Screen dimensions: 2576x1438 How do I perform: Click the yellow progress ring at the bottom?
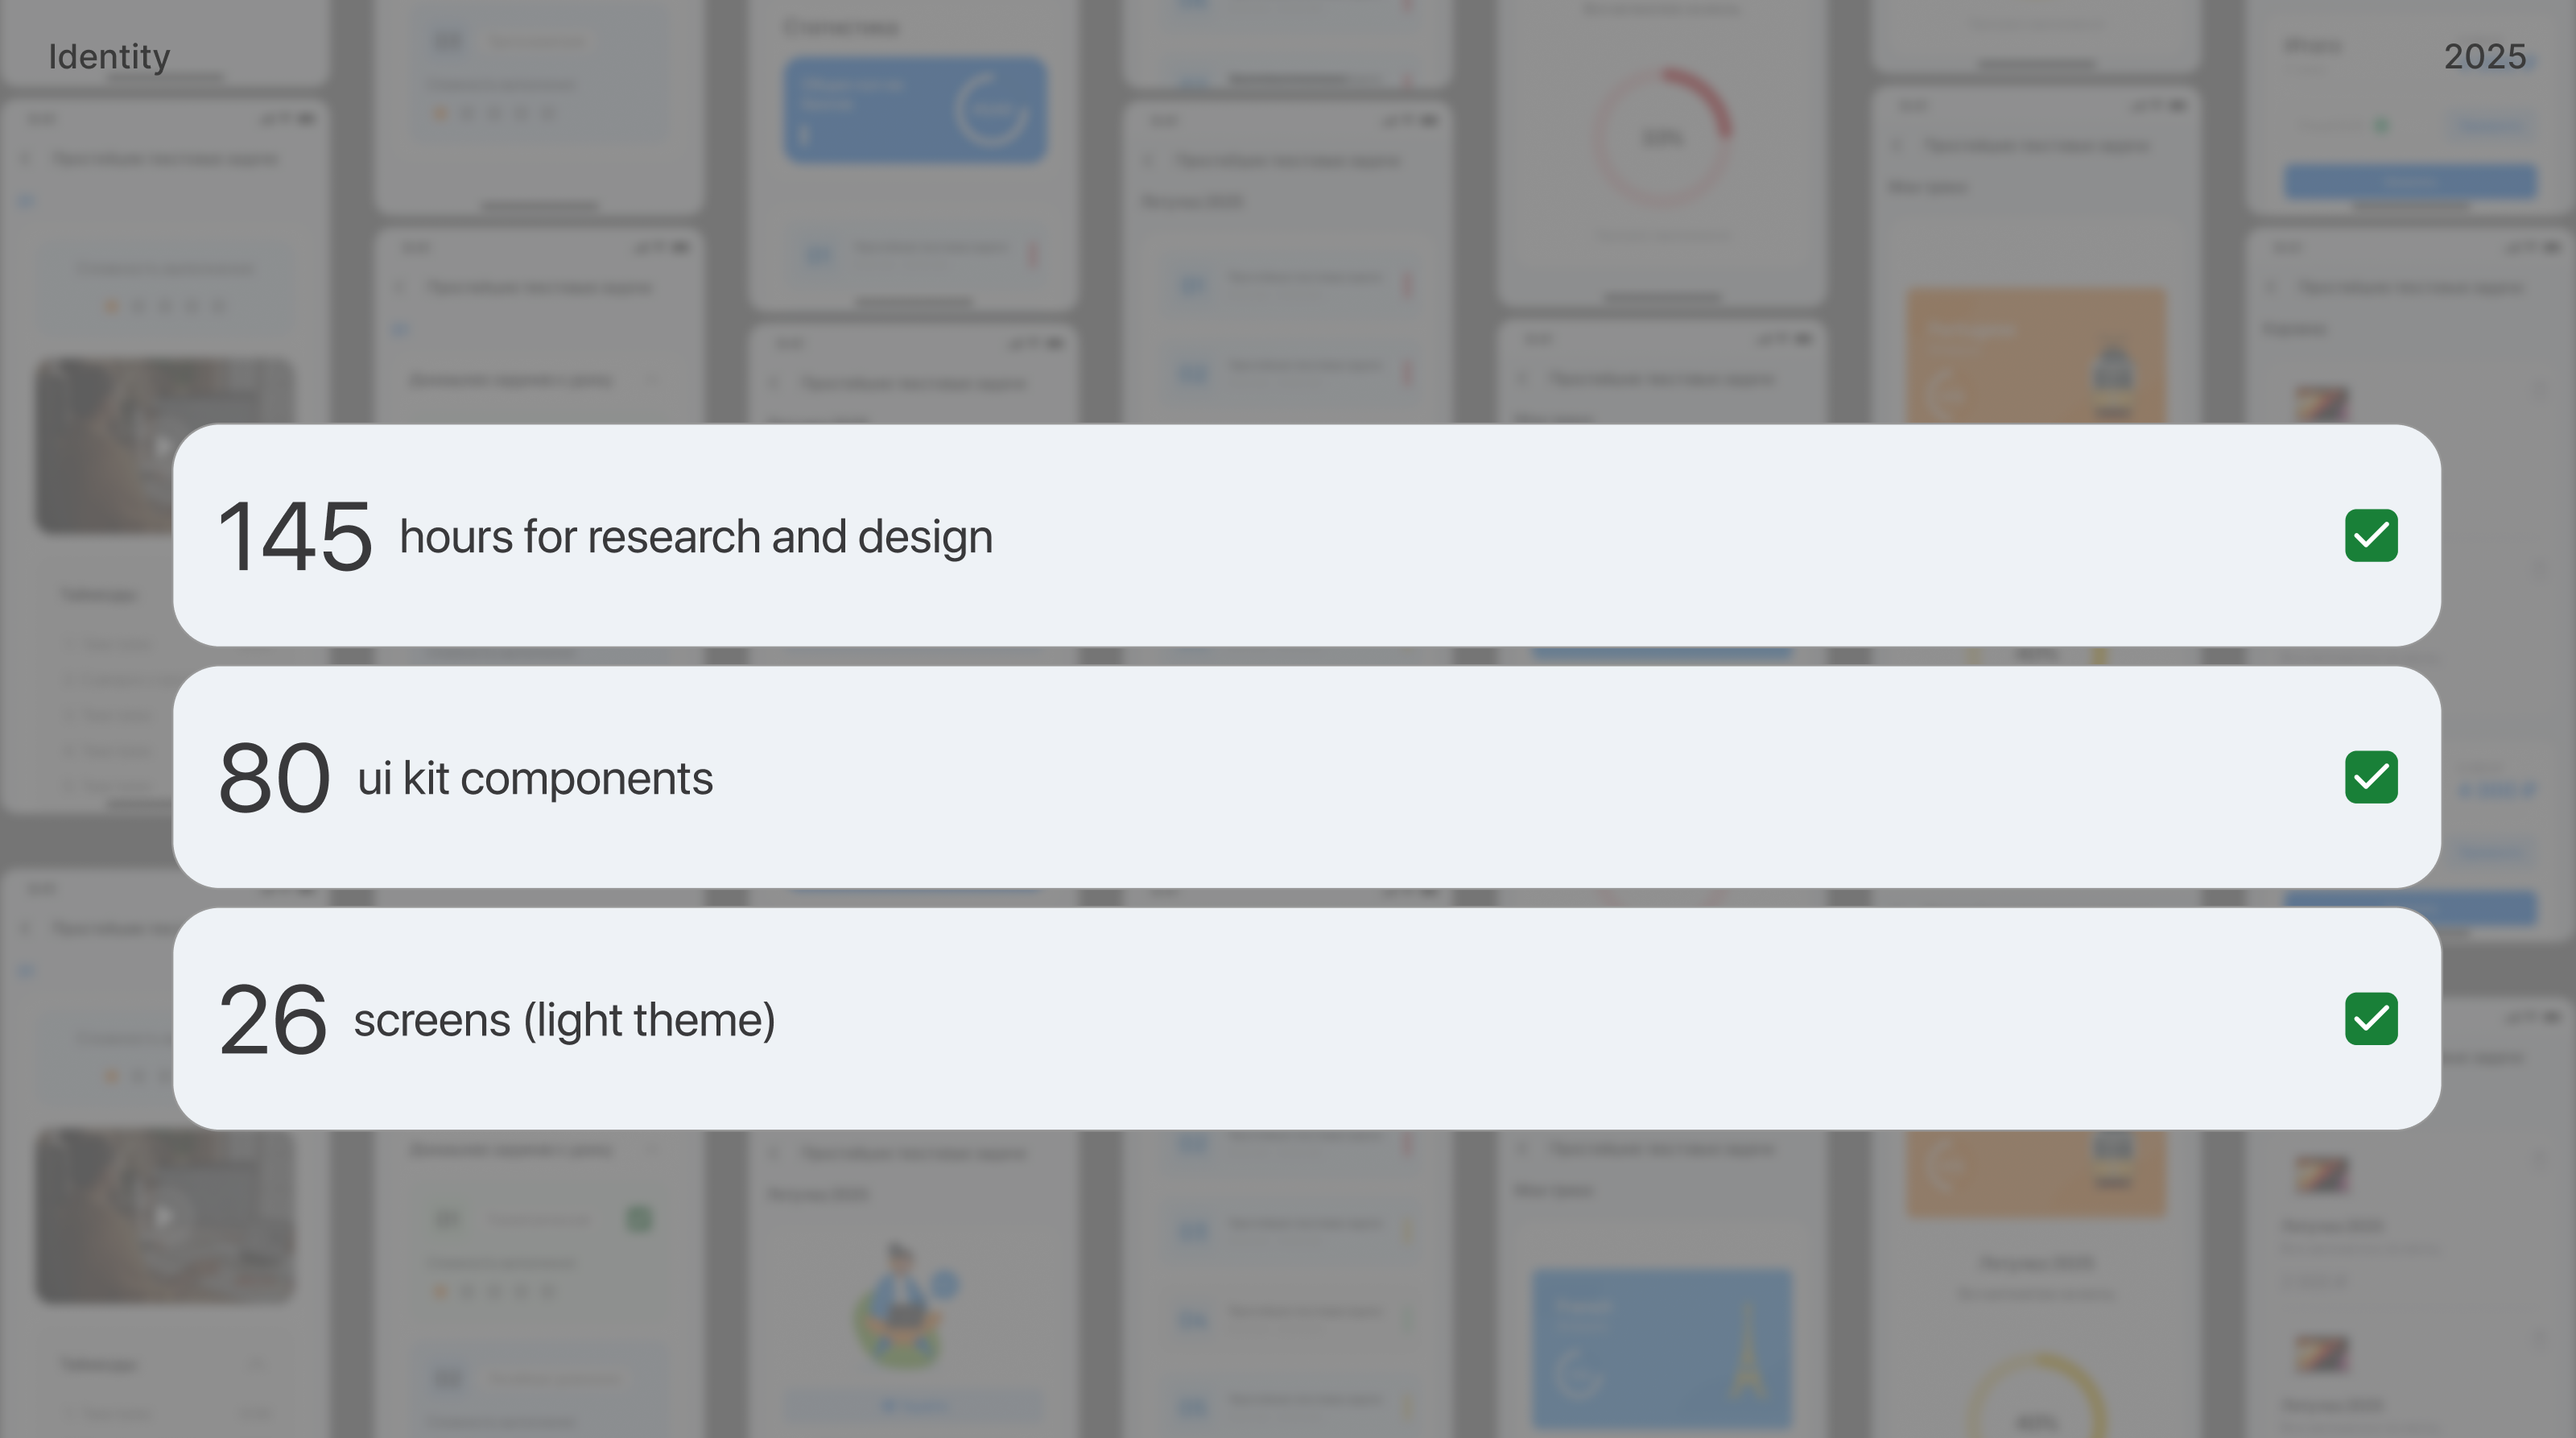pyautogui.click(x=2037, y=1400)
